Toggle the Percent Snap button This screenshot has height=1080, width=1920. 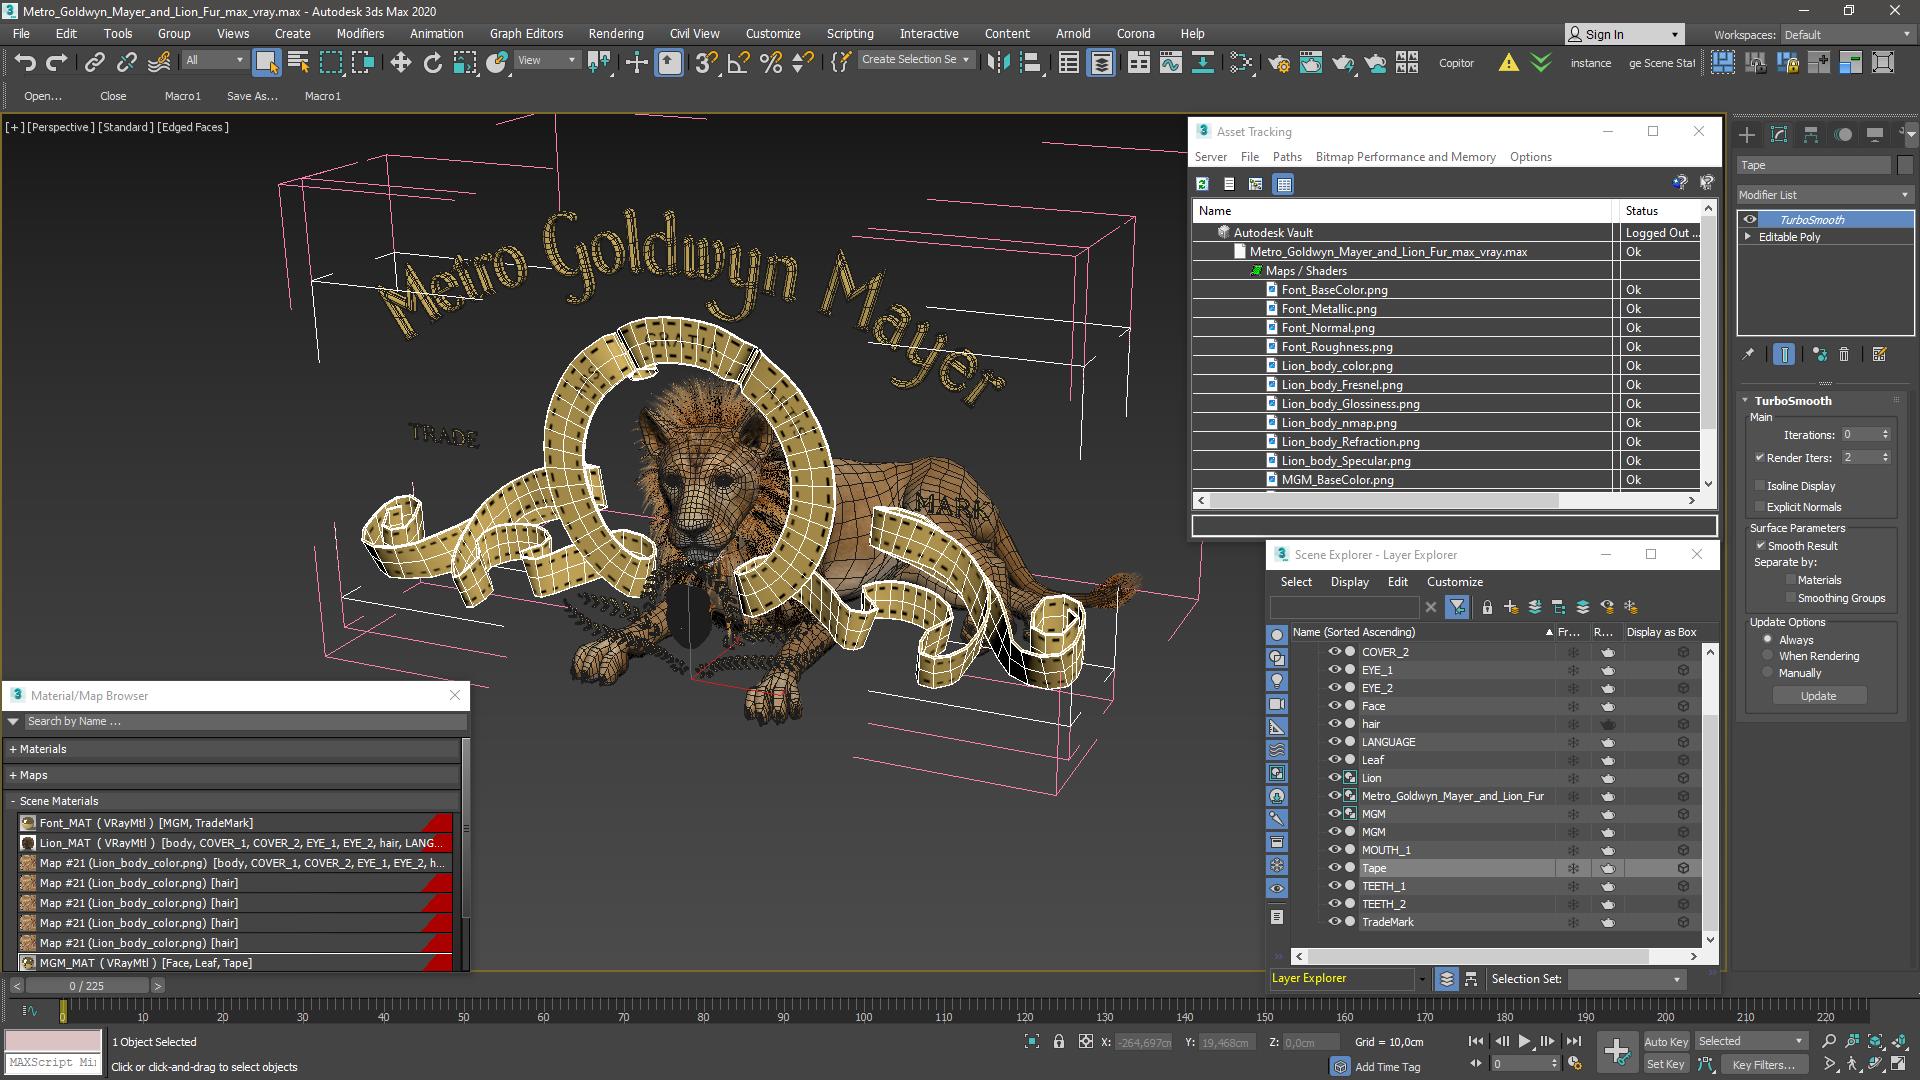tap(770, 63)
